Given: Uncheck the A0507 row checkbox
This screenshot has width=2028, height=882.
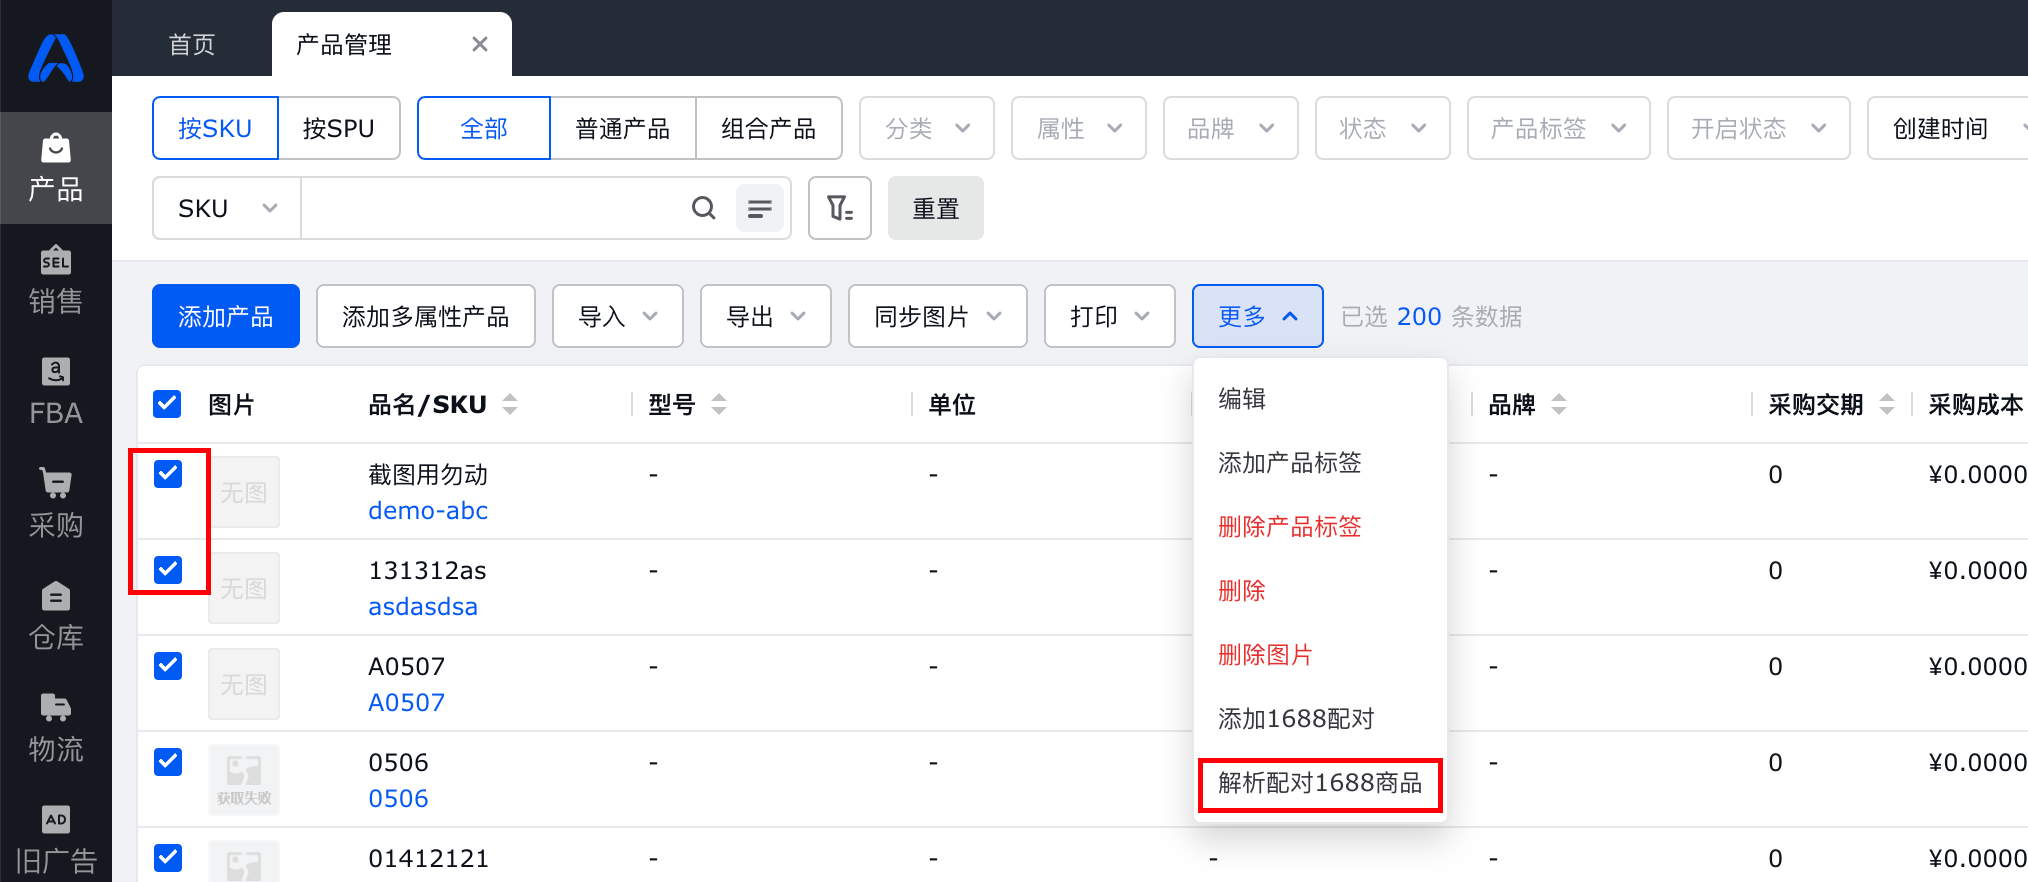Looking at the screenshot, I should 168,666.
